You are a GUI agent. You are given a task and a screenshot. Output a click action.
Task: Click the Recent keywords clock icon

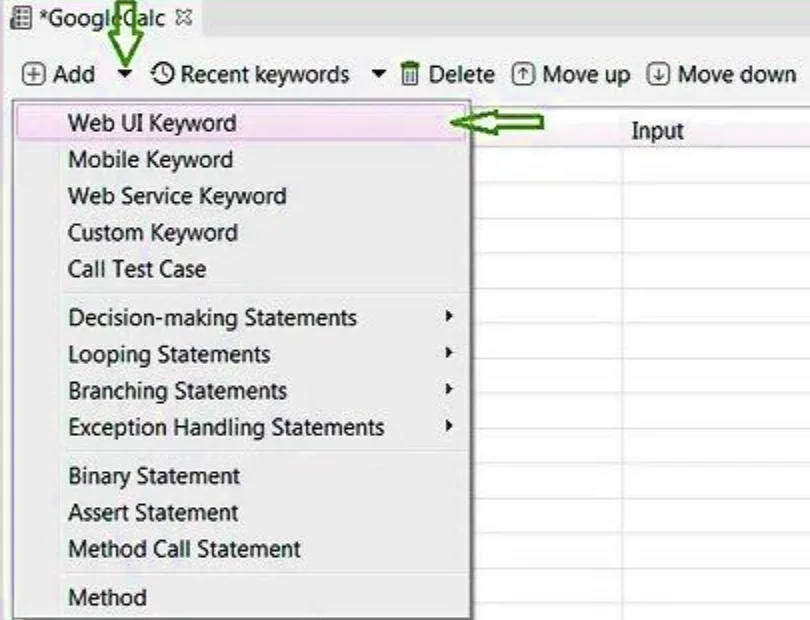[x=163, y=75]
